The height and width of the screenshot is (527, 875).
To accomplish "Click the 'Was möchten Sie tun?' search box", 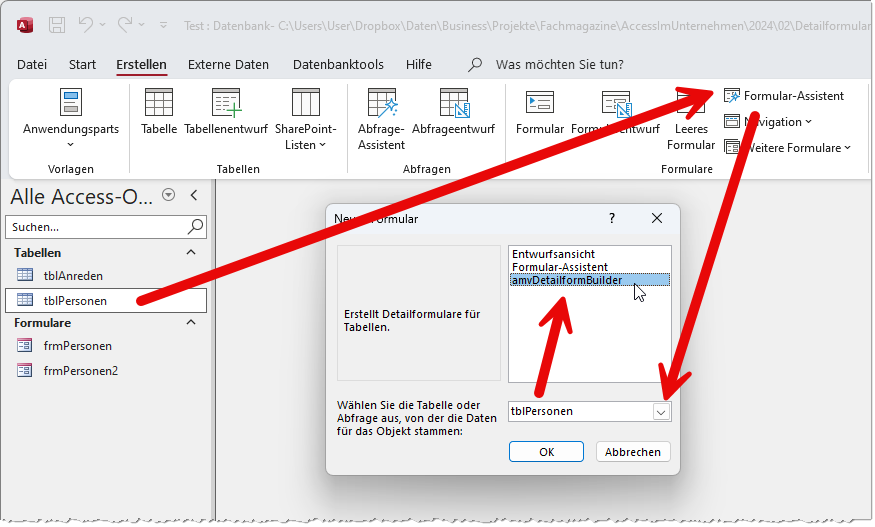I will [x=560, y=65].
